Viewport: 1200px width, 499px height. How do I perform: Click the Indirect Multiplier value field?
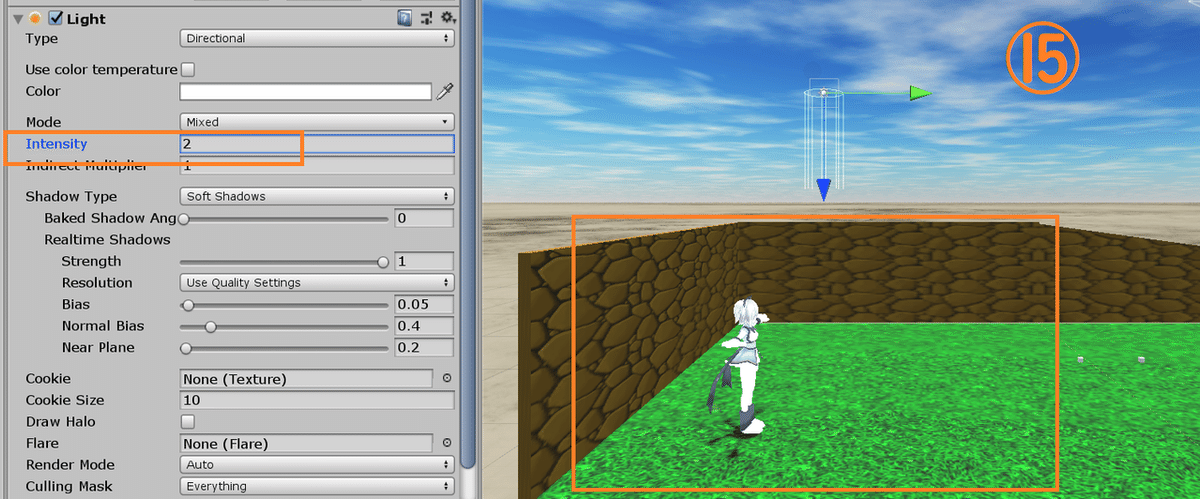(x=317, y=166)
